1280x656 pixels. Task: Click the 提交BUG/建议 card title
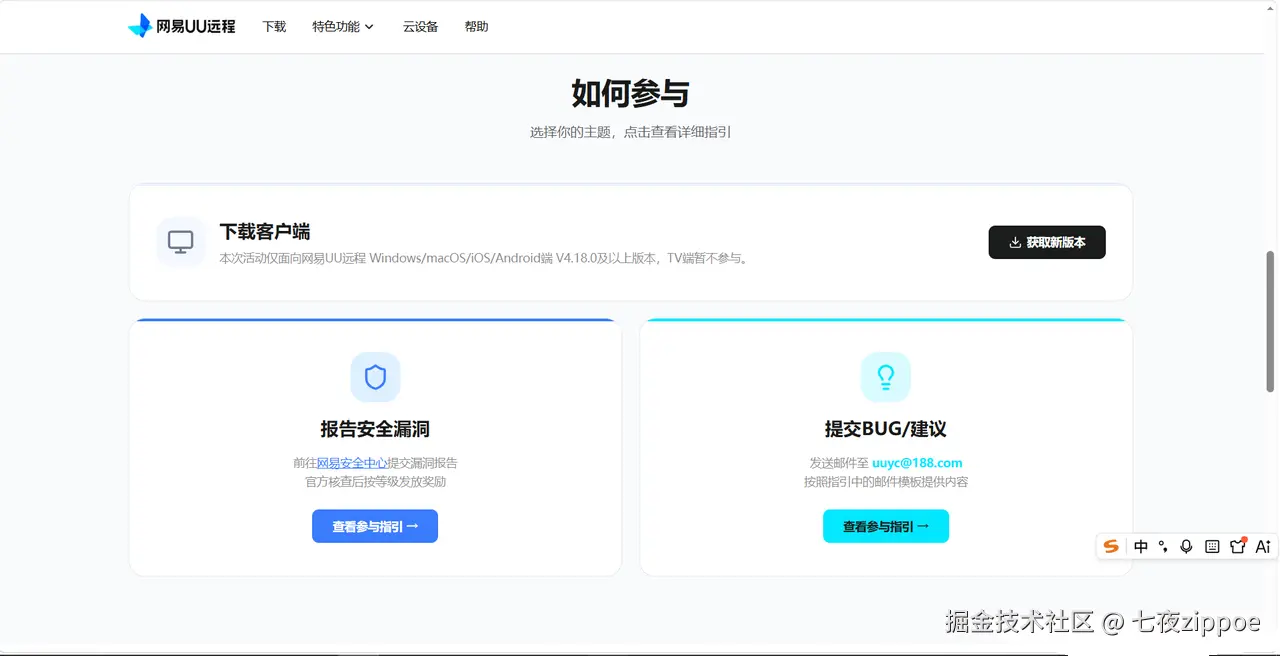886,429
